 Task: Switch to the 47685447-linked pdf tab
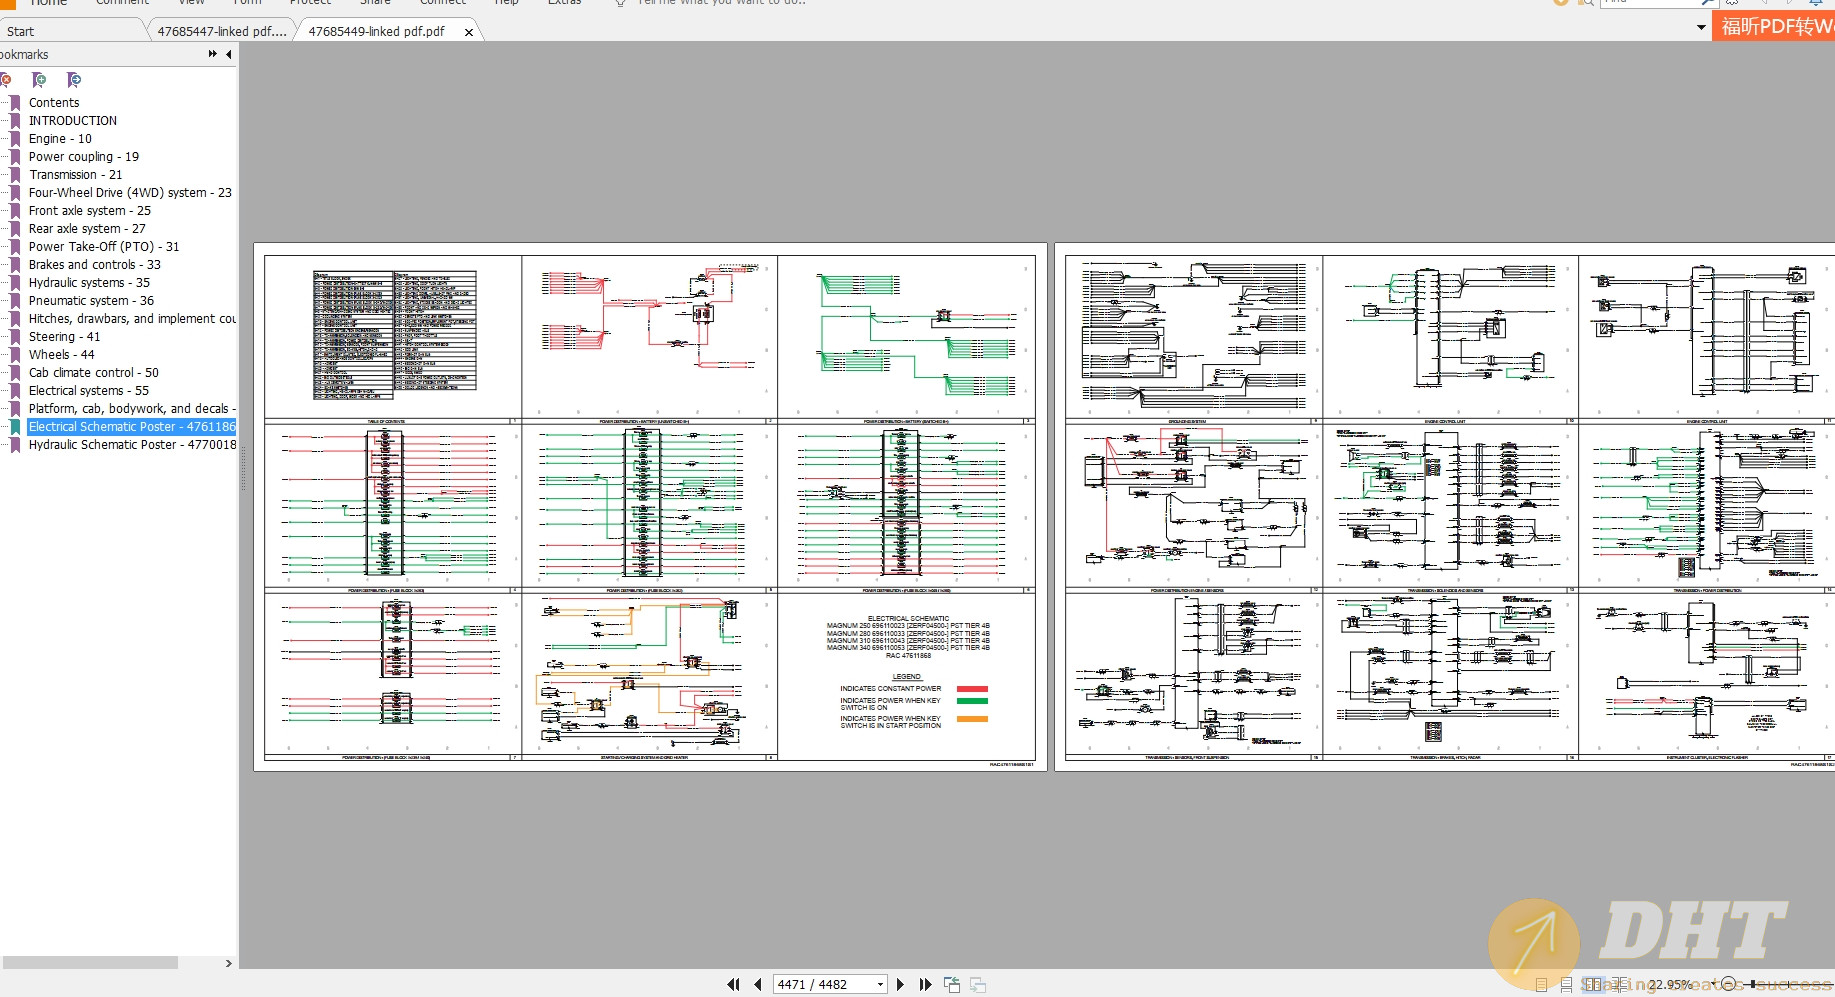(x=221, y=31)
